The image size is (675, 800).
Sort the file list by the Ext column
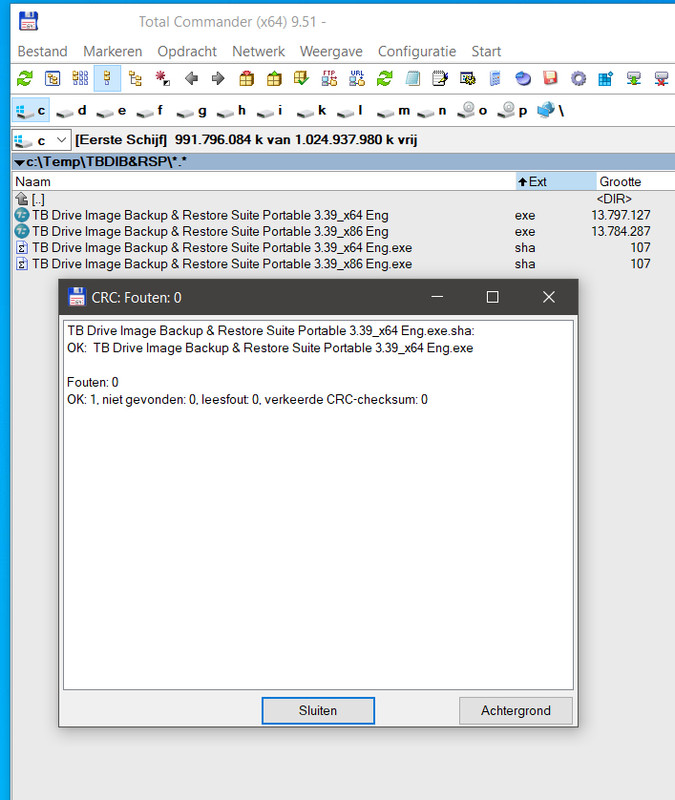tap(556, 182)
